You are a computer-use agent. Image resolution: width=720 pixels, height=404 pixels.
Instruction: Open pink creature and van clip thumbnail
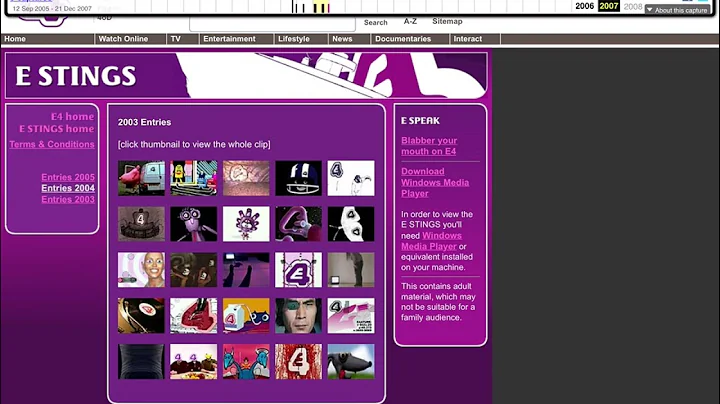[x=141, y=178]
